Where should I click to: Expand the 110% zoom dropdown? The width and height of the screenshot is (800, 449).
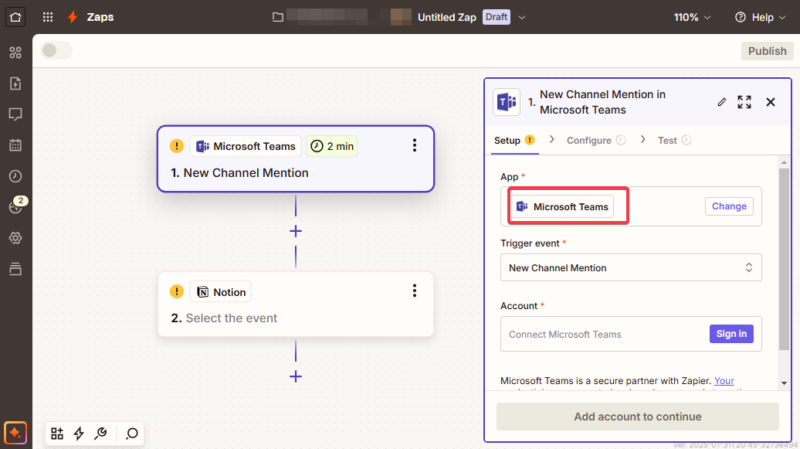click(x=692, y=17)
